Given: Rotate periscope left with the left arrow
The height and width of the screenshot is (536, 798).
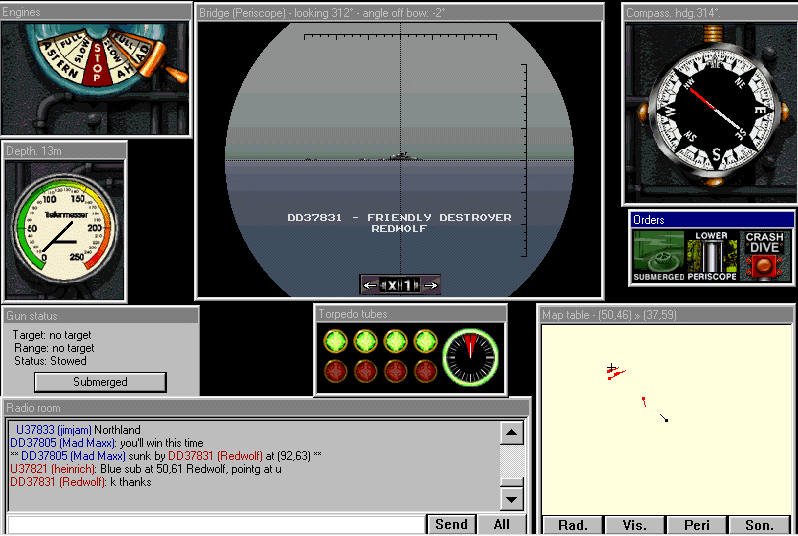Looking at the screenshot, I should [x=370, y=286].
